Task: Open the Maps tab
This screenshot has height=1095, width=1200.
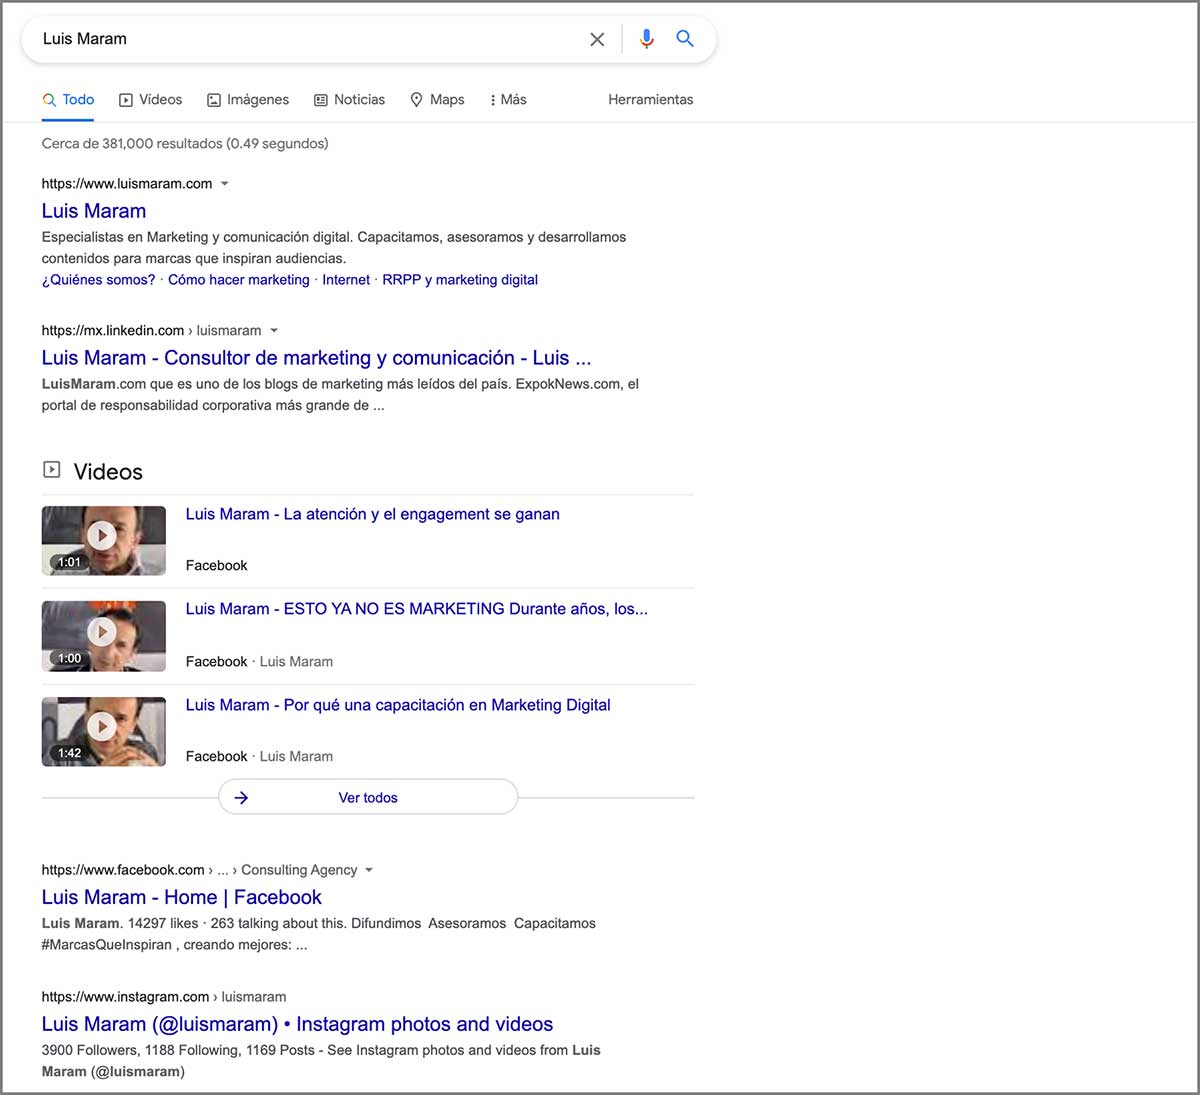Action: pos(437,100)
